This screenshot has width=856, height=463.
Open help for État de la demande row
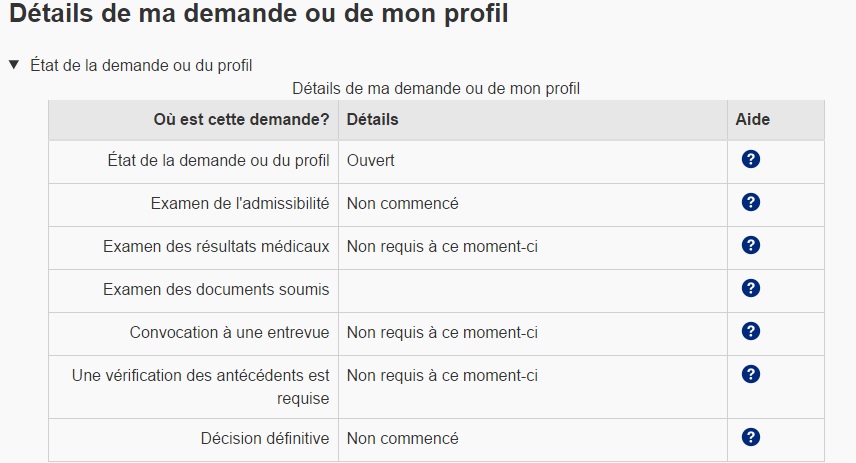[751, 159]
